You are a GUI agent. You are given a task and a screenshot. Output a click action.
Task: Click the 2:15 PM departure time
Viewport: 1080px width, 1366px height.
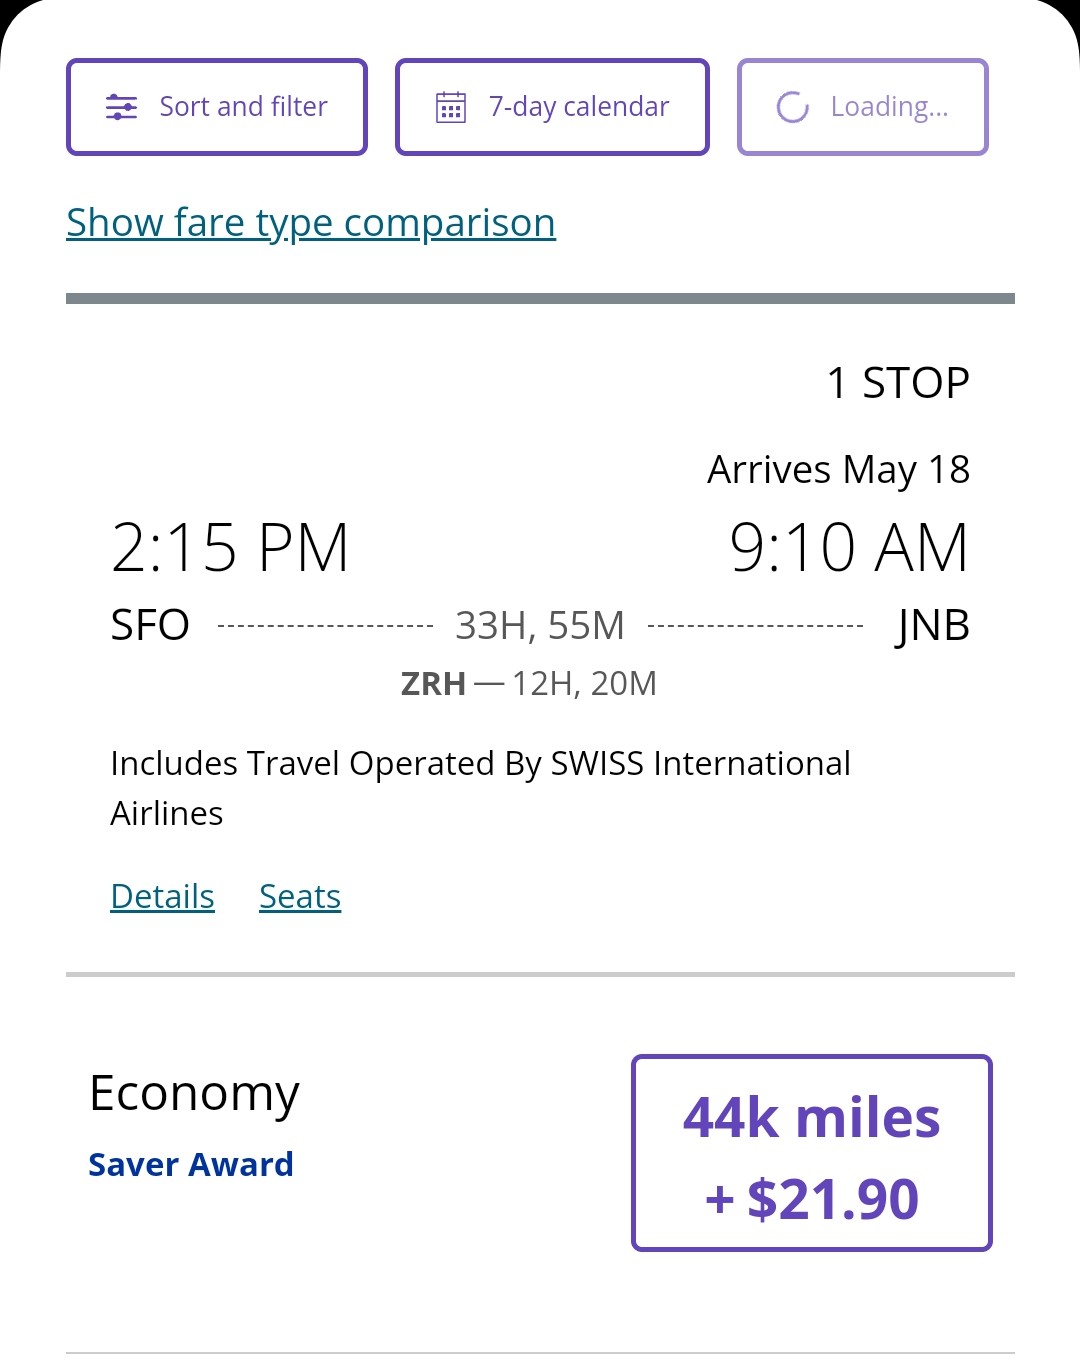pos(230,548)
